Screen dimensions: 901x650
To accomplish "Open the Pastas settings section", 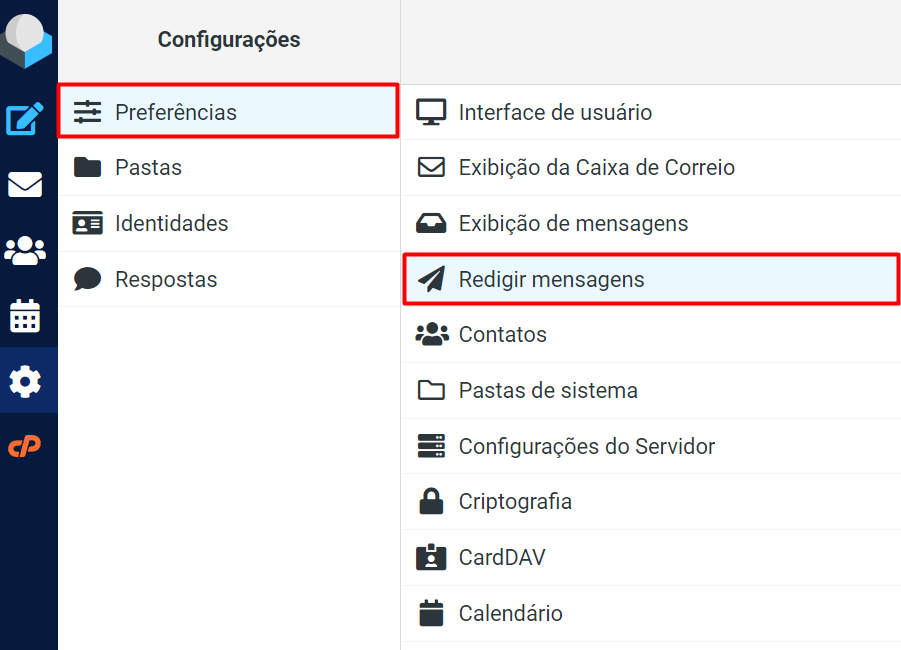I will pos(148,167).
